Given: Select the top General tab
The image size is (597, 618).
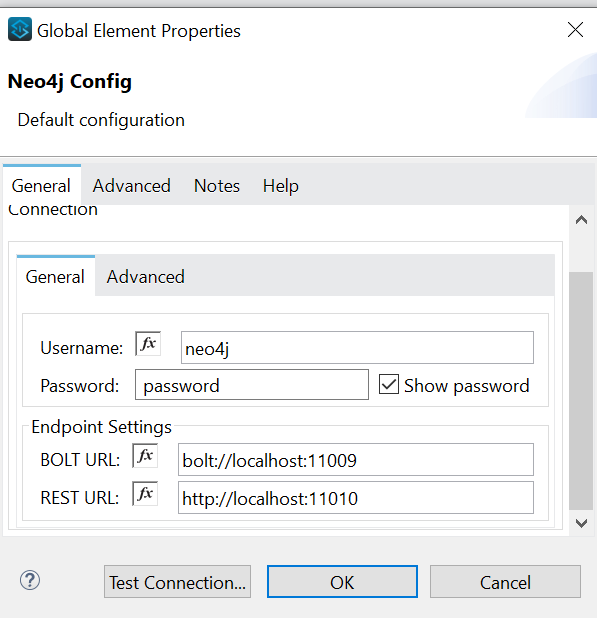Looking at the screenshot, I should click(41, 186).
